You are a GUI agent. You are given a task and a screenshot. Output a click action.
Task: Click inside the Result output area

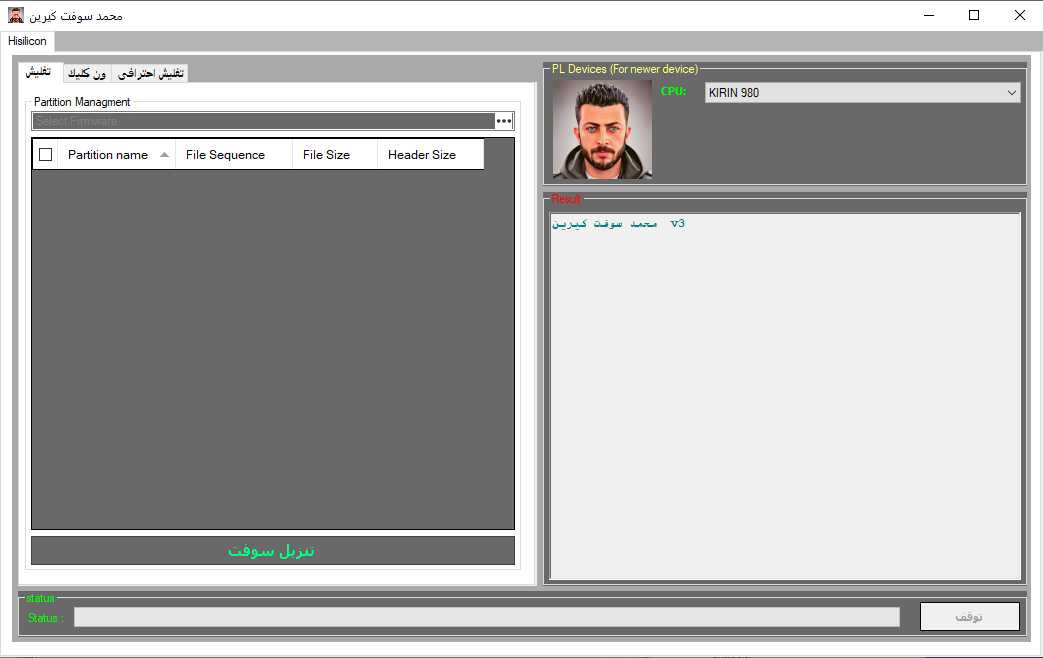click(785, 400)
